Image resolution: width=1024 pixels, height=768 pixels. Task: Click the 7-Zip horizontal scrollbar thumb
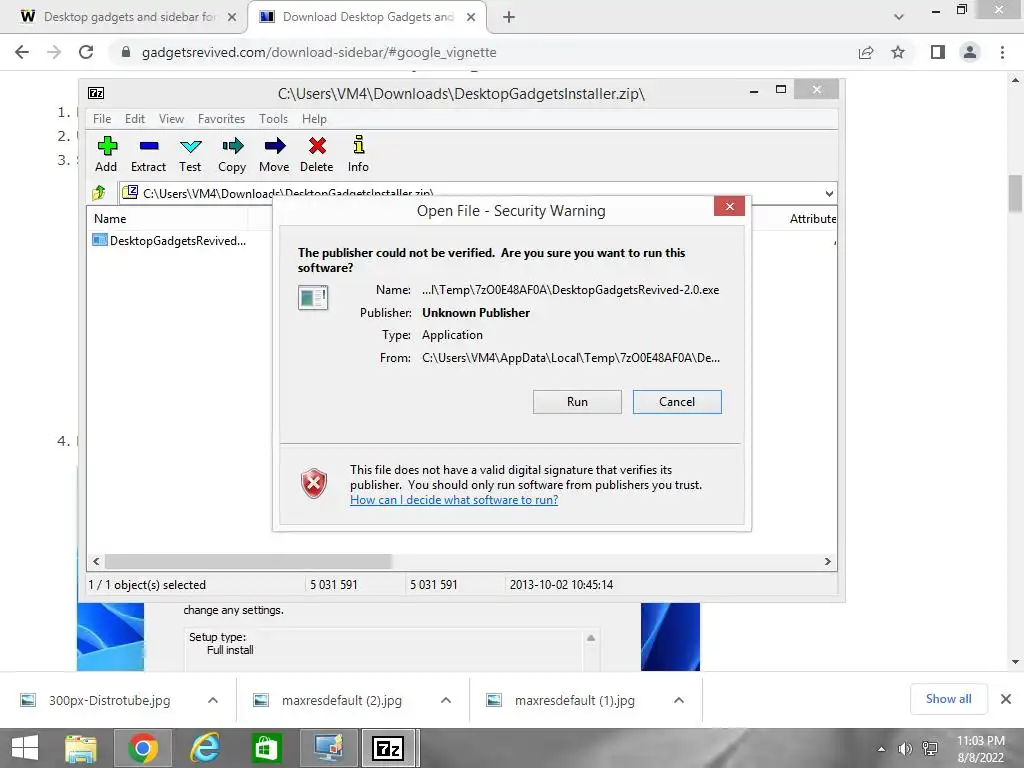pos(248,561)
